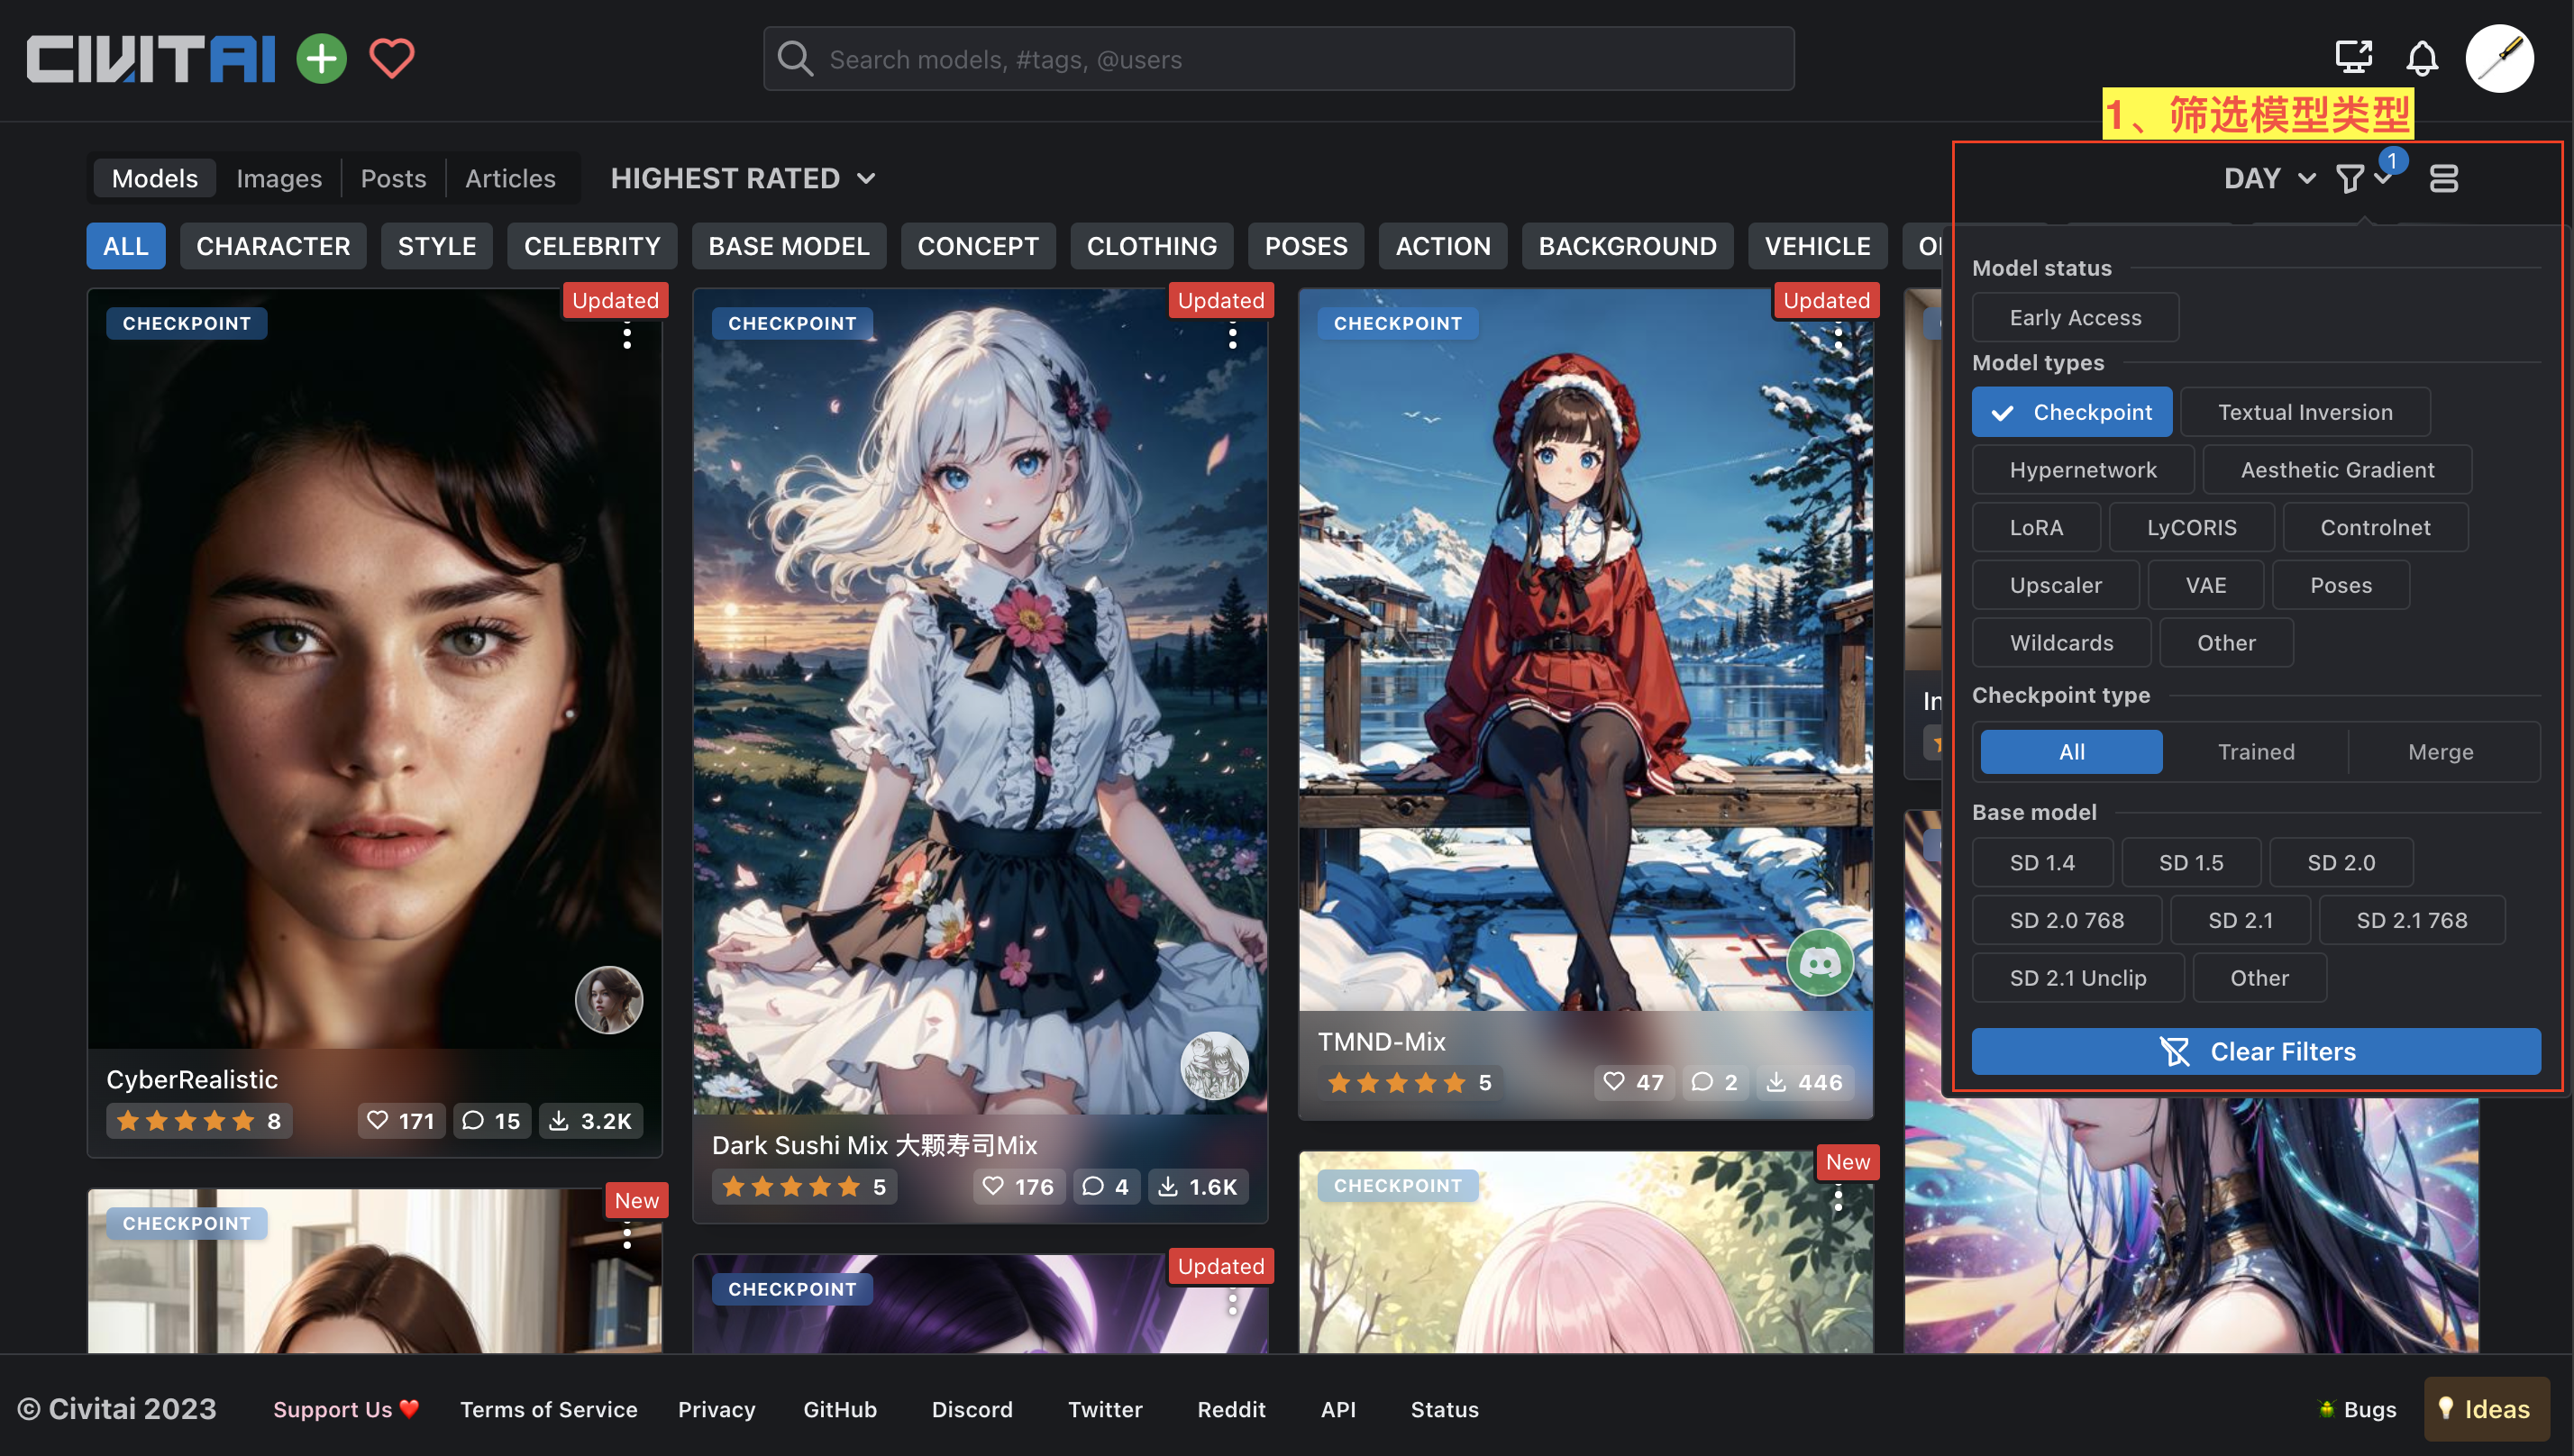The height and width of the screenshot is (1456, 2574).
Task: Switch layout via stacked view icon
Action: tap(2443, 178)
